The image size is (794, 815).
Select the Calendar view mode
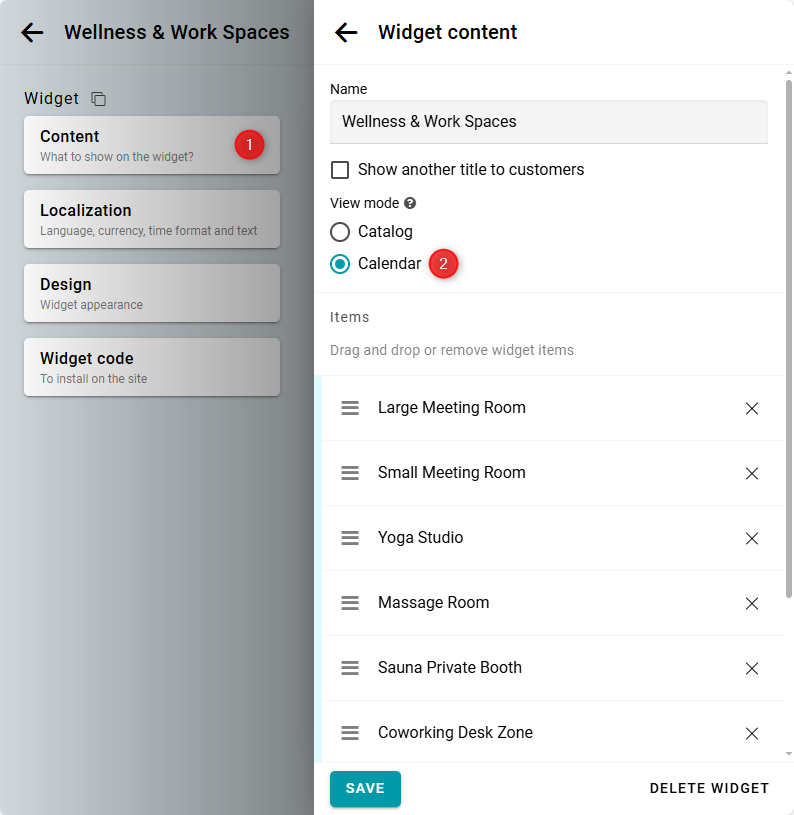(x=340, y=264)
